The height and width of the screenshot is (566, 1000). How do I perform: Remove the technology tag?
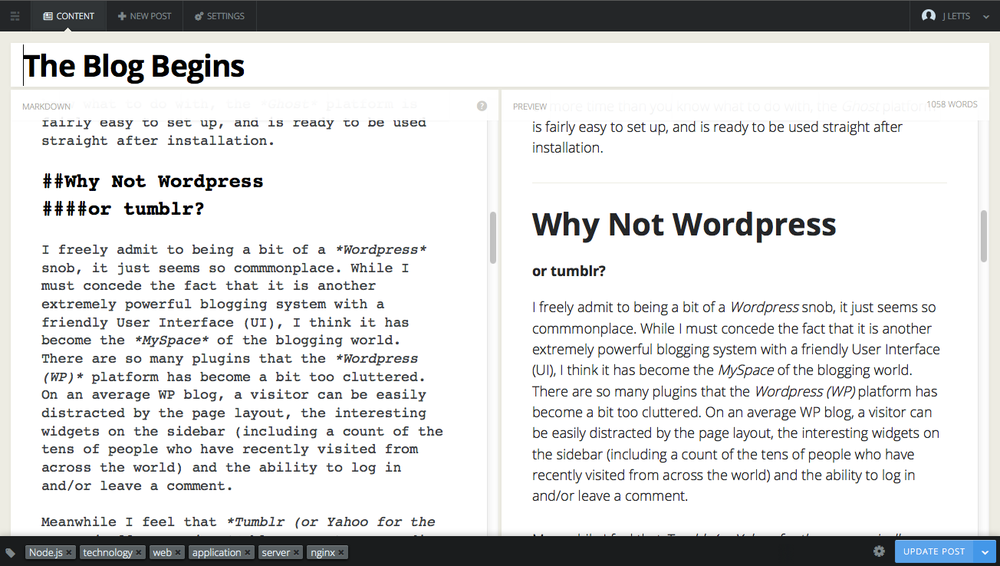click(138, 553)
